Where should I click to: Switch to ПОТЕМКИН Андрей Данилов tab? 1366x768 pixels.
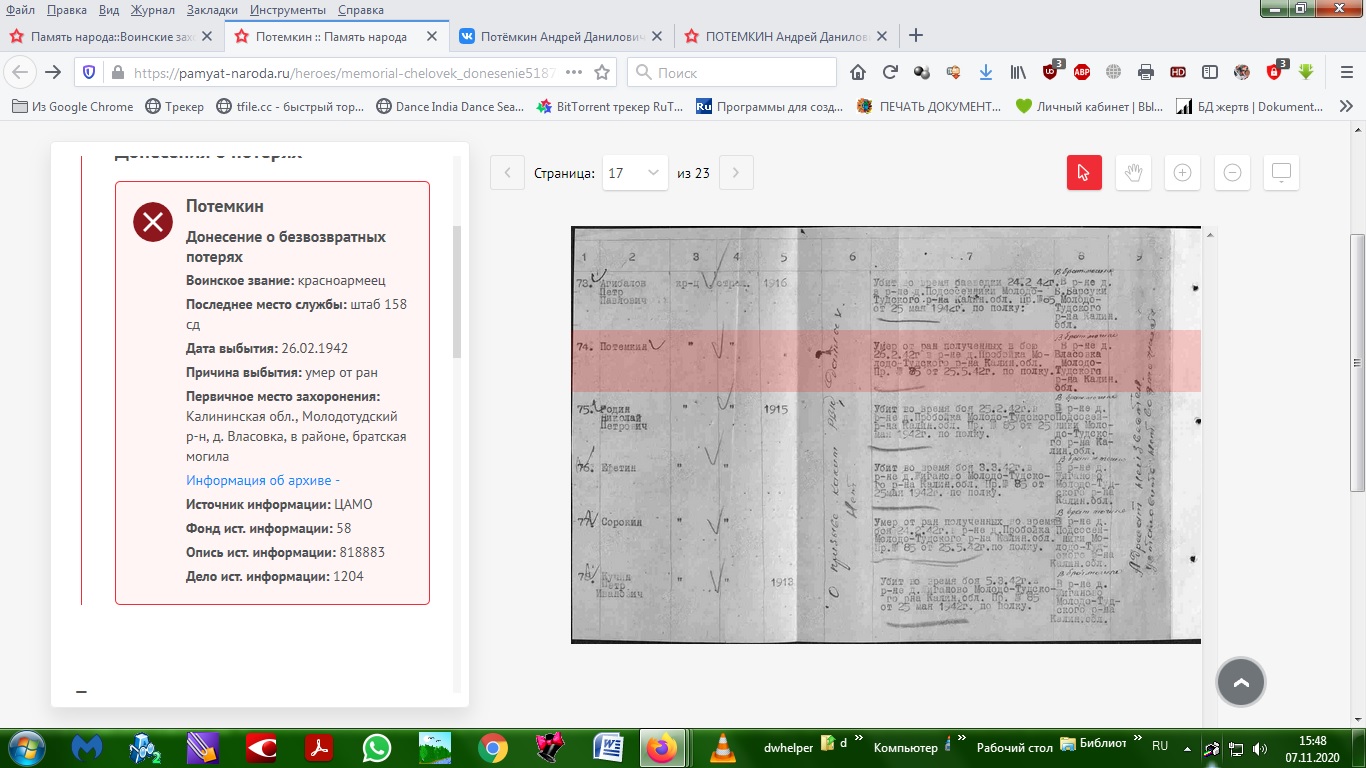point(787,36)
